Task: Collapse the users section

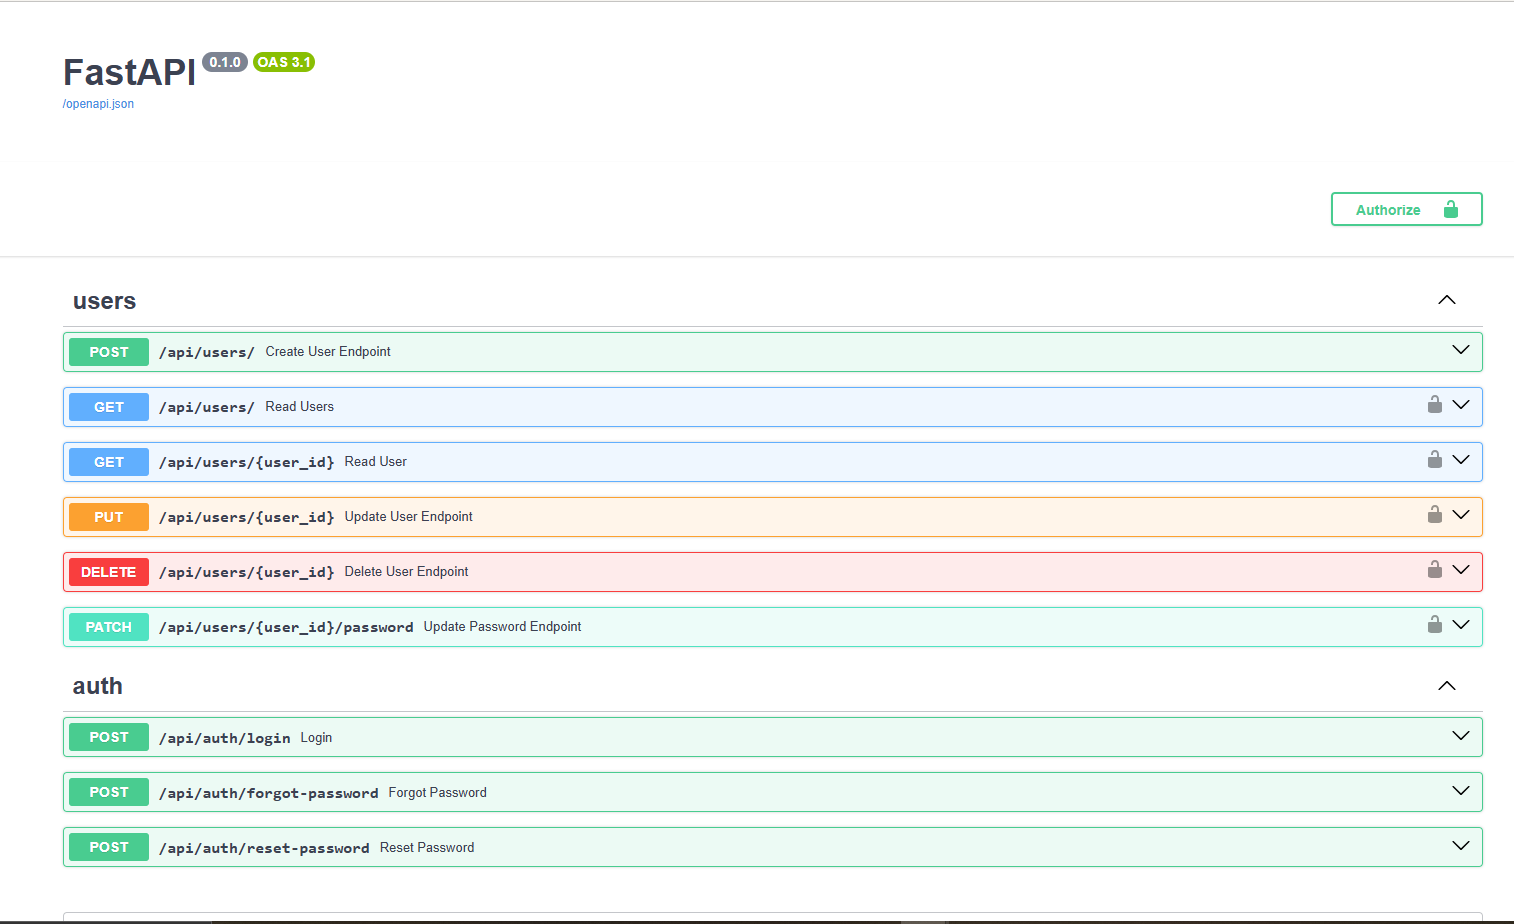Action: [1446, 299]
